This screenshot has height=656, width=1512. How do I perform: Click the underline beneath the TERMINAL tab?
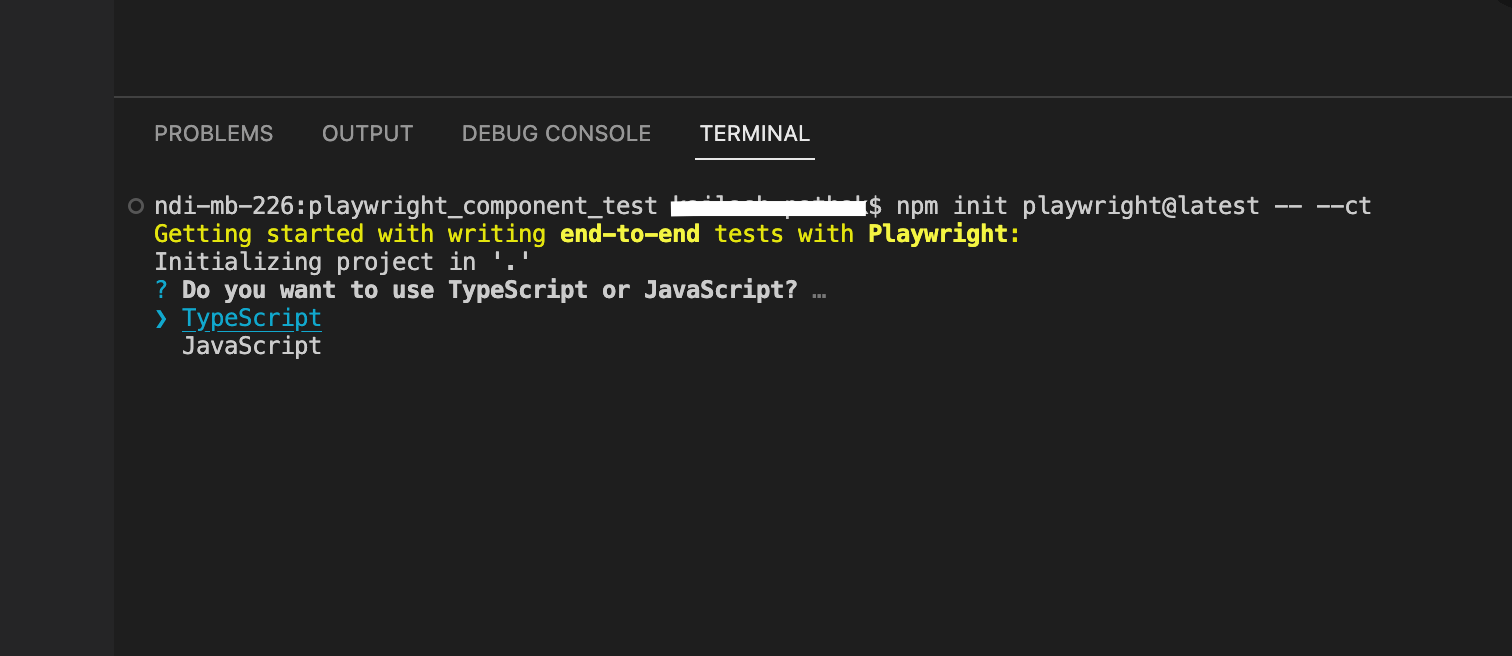tap(754, 158)
